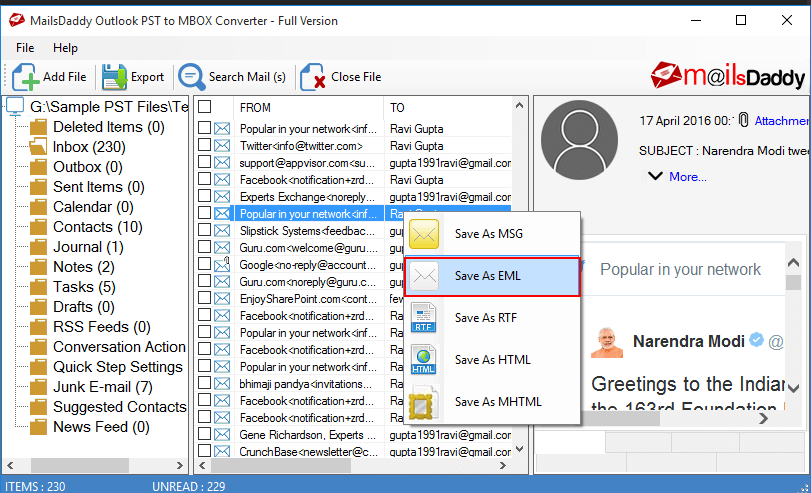Click the MailsDaddy logo

728,76
